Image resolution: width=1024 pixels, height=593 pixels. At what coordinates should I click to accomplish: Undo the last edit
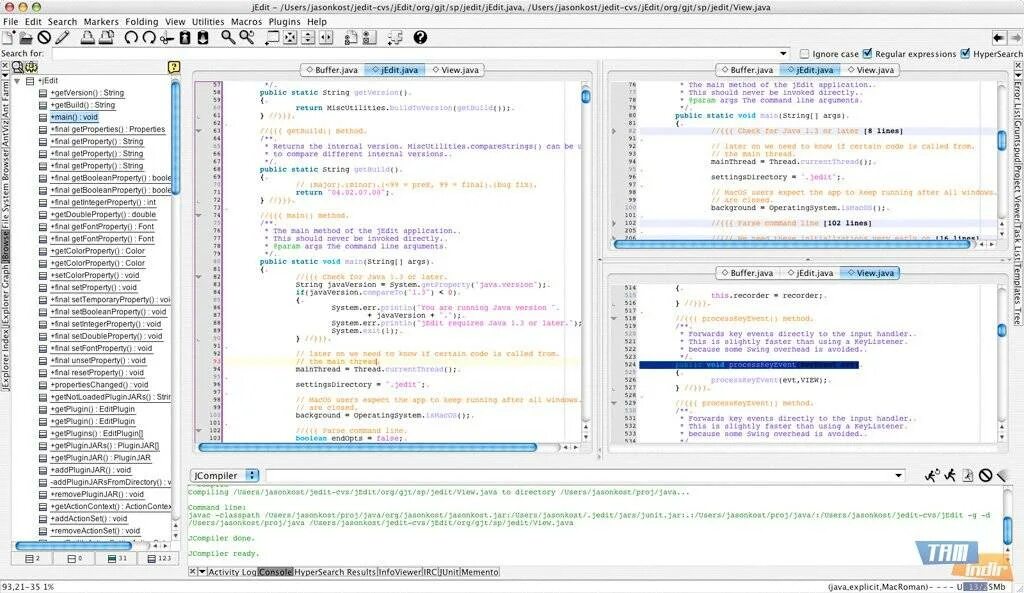pyautogui.click(x=131, y=37)
